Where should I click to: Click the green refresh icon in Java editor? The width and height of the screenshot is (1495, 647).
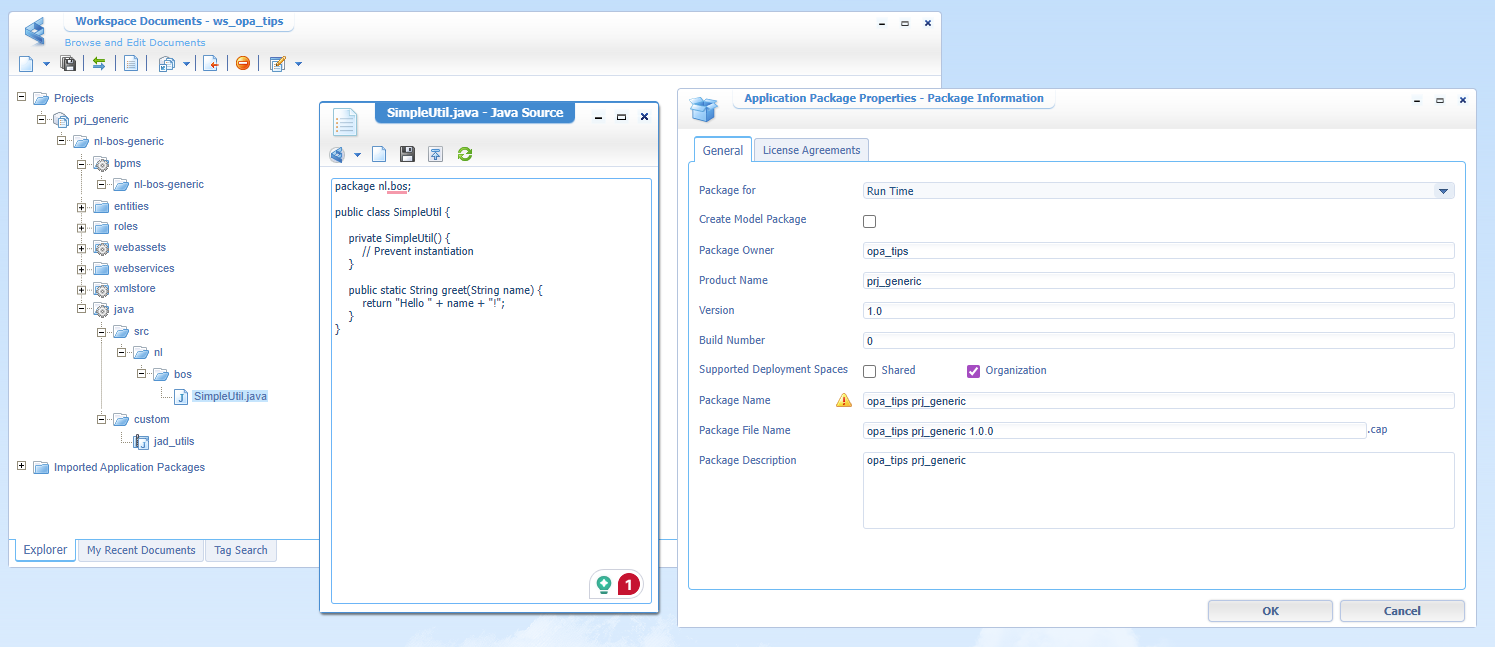[x=464, y=154]
